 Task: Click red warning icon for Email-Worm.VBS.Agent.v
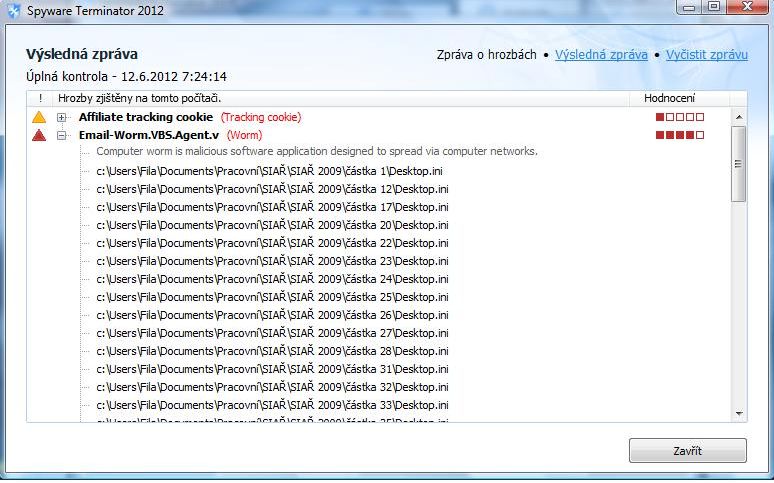[x=39, y=135]
